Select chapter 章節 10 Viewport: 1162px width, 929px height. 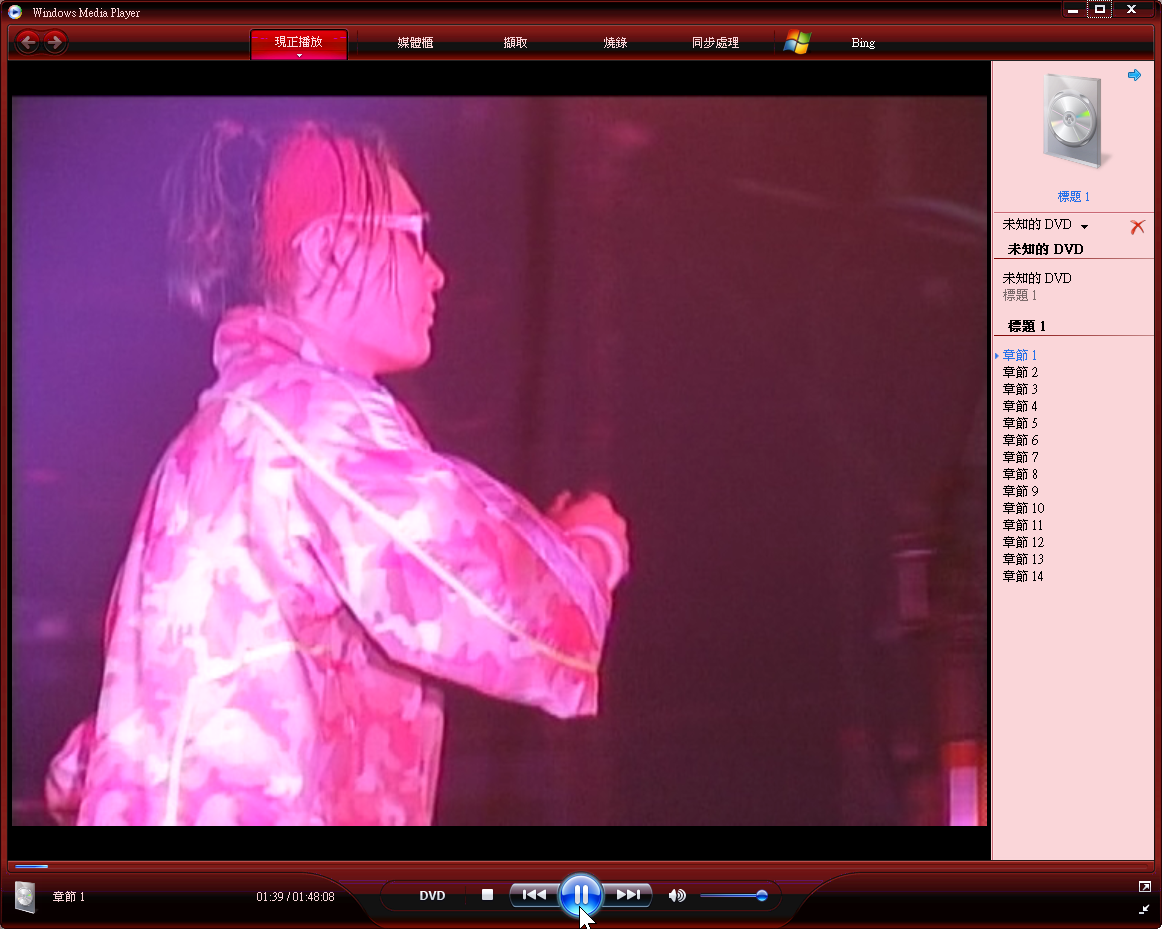[x=1023, y=508]
